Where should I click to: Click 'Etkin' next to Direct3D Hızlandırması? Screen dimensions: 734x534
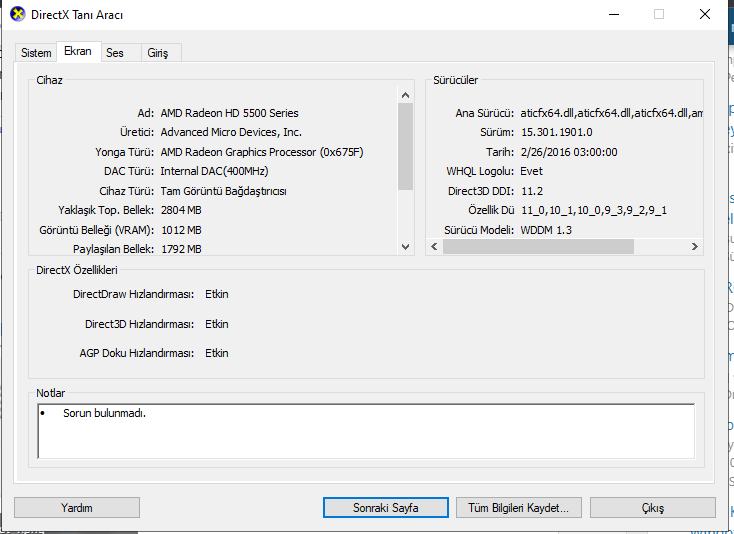point(217,324)
